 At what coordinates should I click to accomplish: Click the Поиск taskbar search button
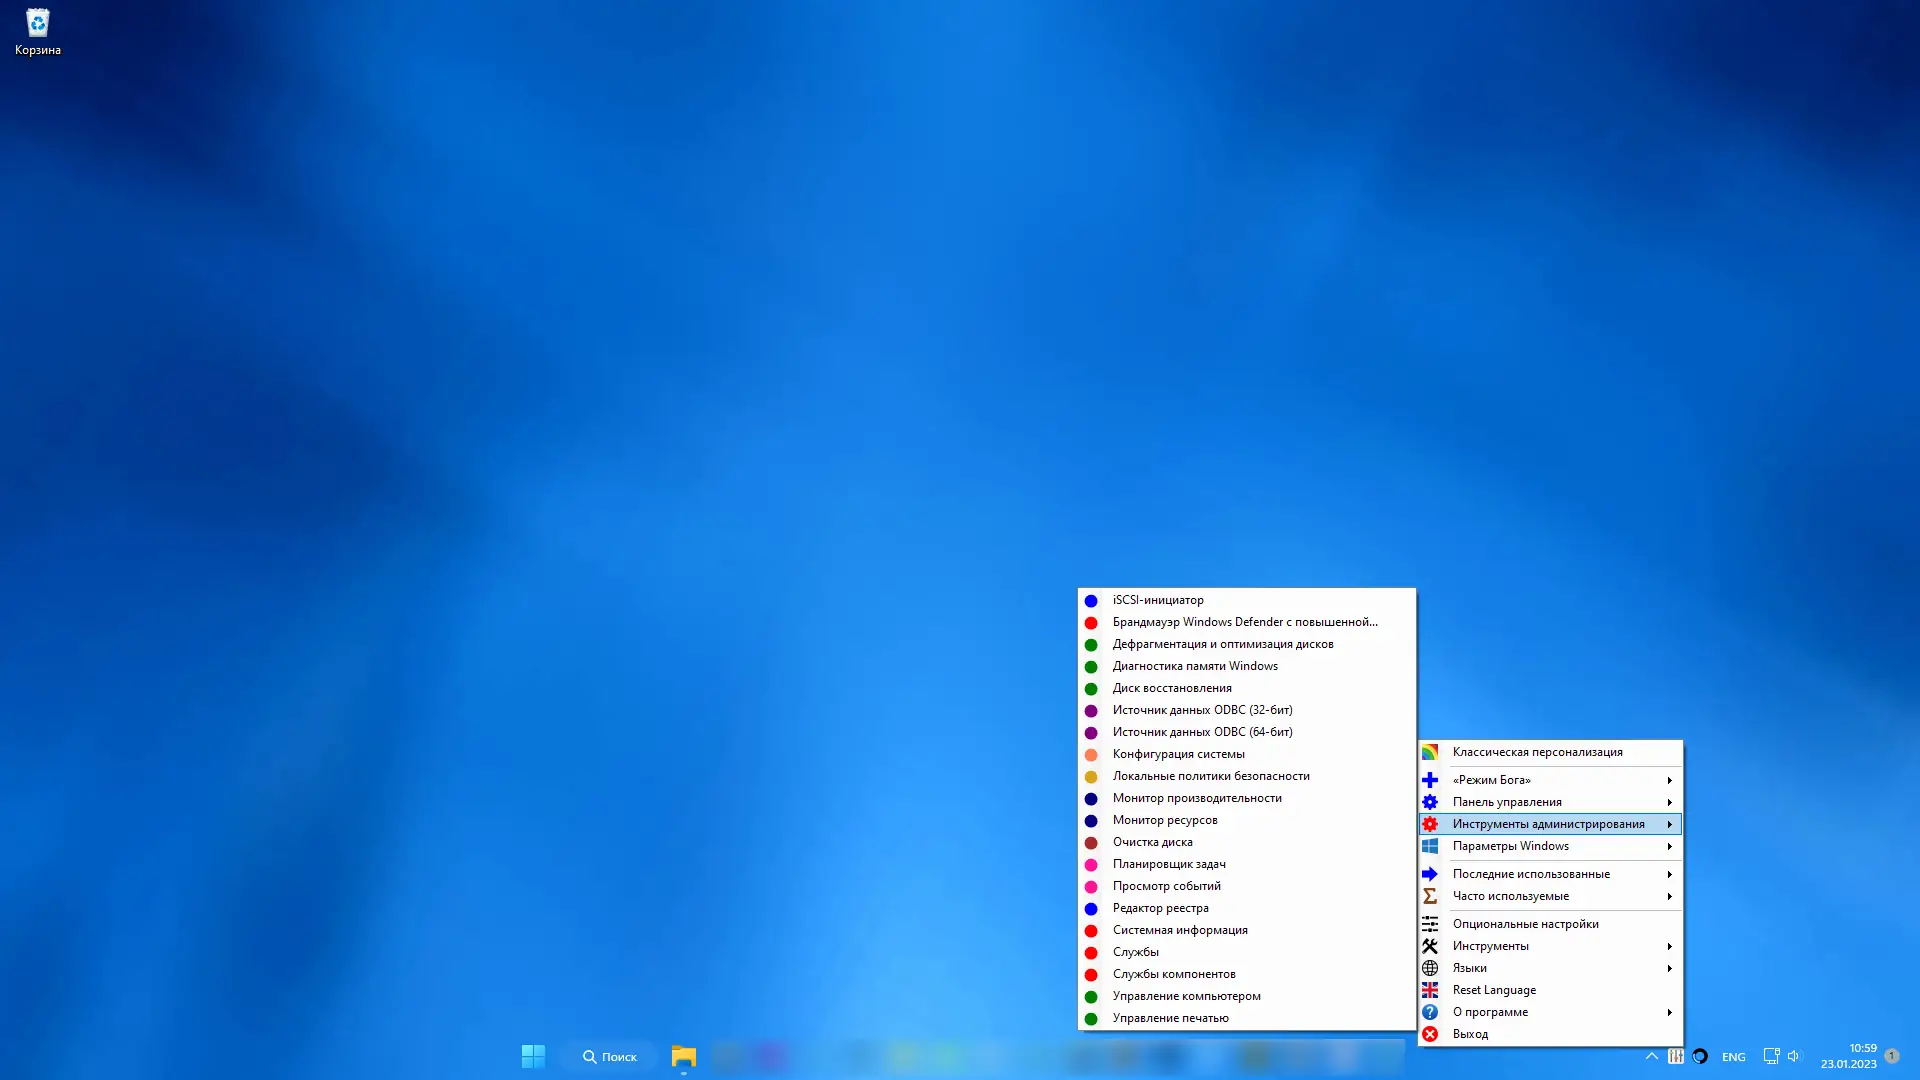609,1056
